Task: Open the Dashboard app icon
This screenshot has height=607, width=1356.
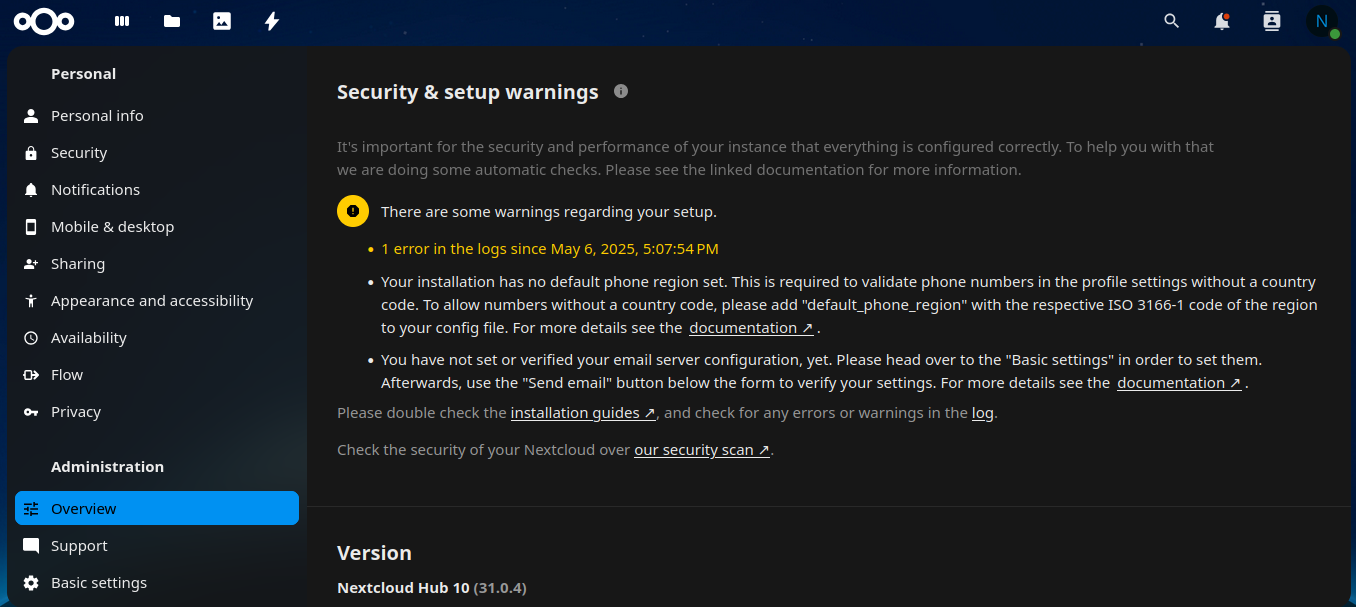Action: coord(122,21)
